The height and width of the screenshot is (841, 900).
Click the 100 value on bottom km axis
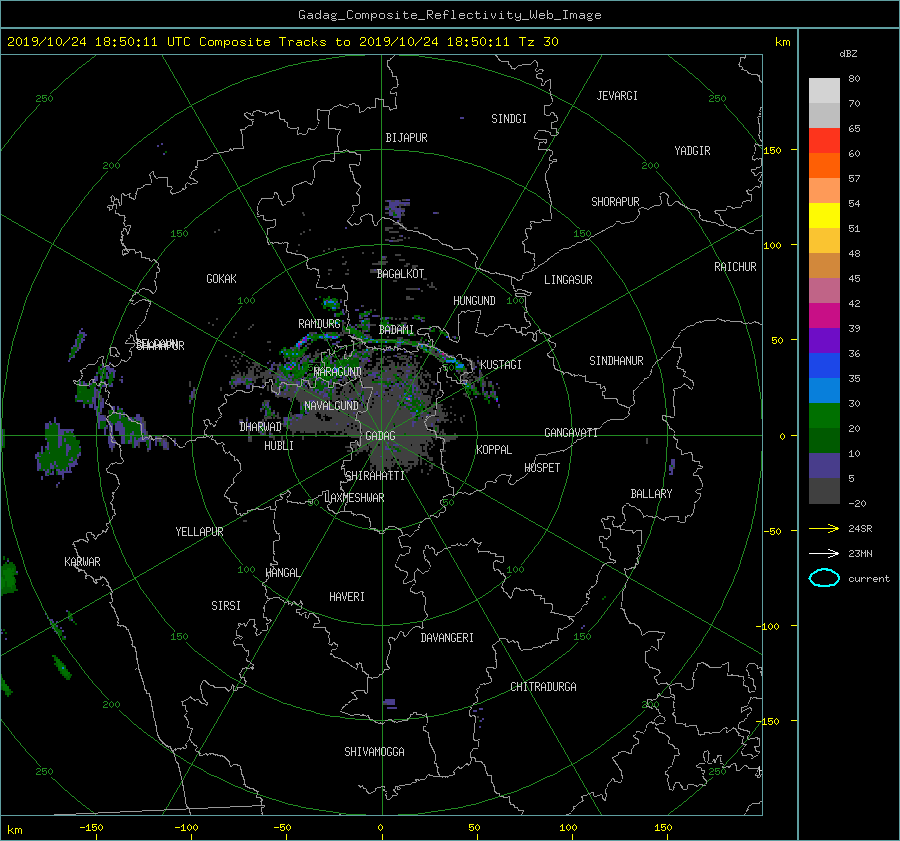[568, 828]
